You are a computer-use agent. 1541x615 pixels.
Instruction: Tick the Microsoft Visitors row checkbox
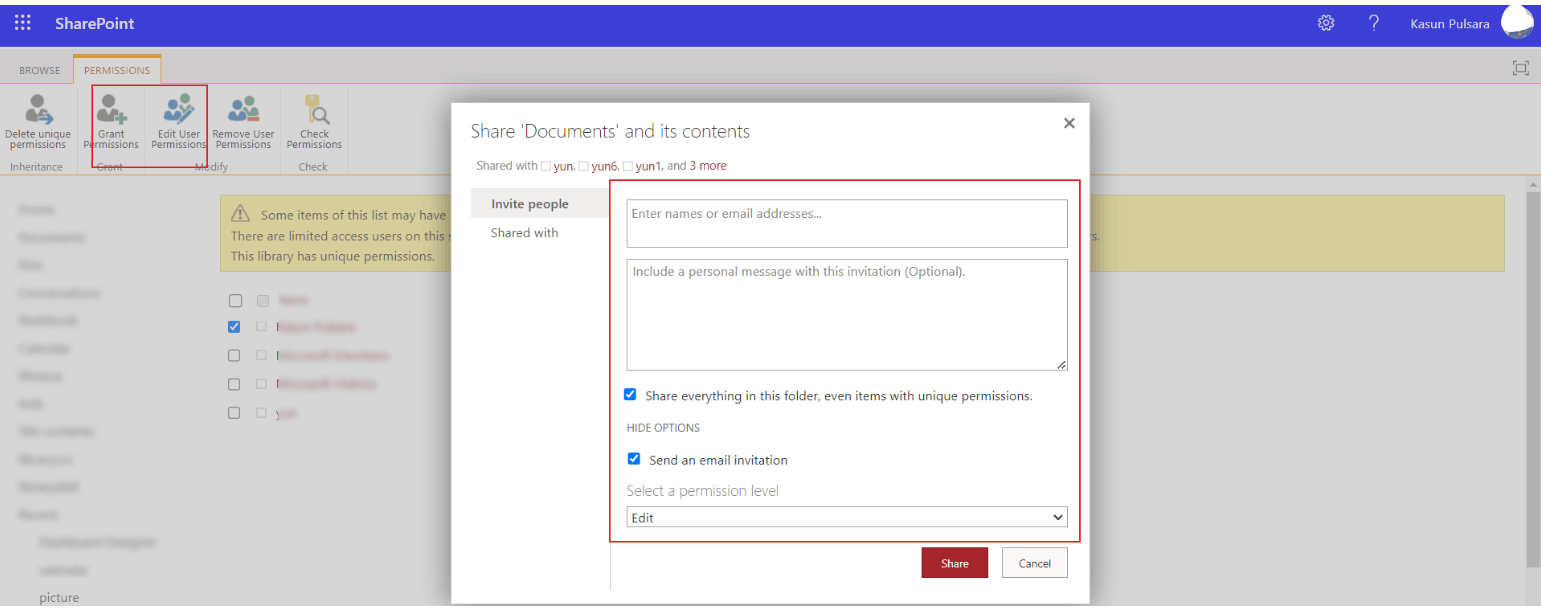(234, 384)
